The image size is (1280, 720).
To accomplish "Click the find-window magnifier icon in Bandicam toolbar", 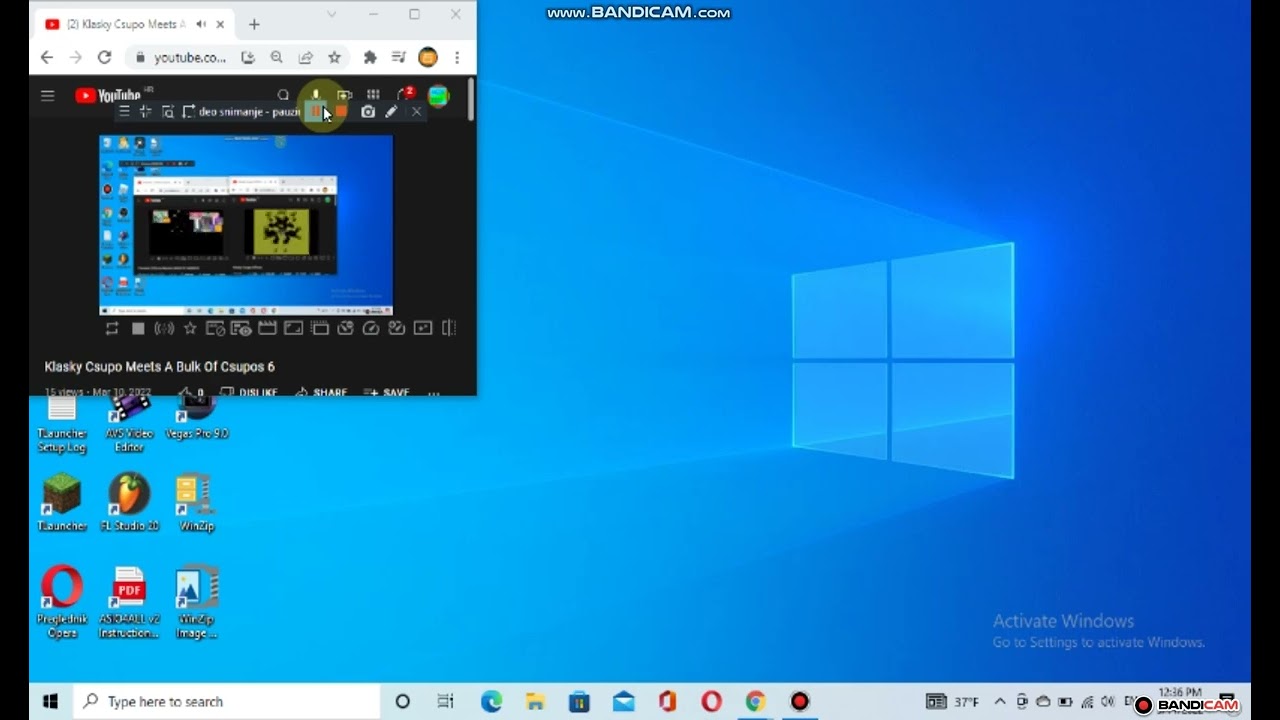I will 168,112.
